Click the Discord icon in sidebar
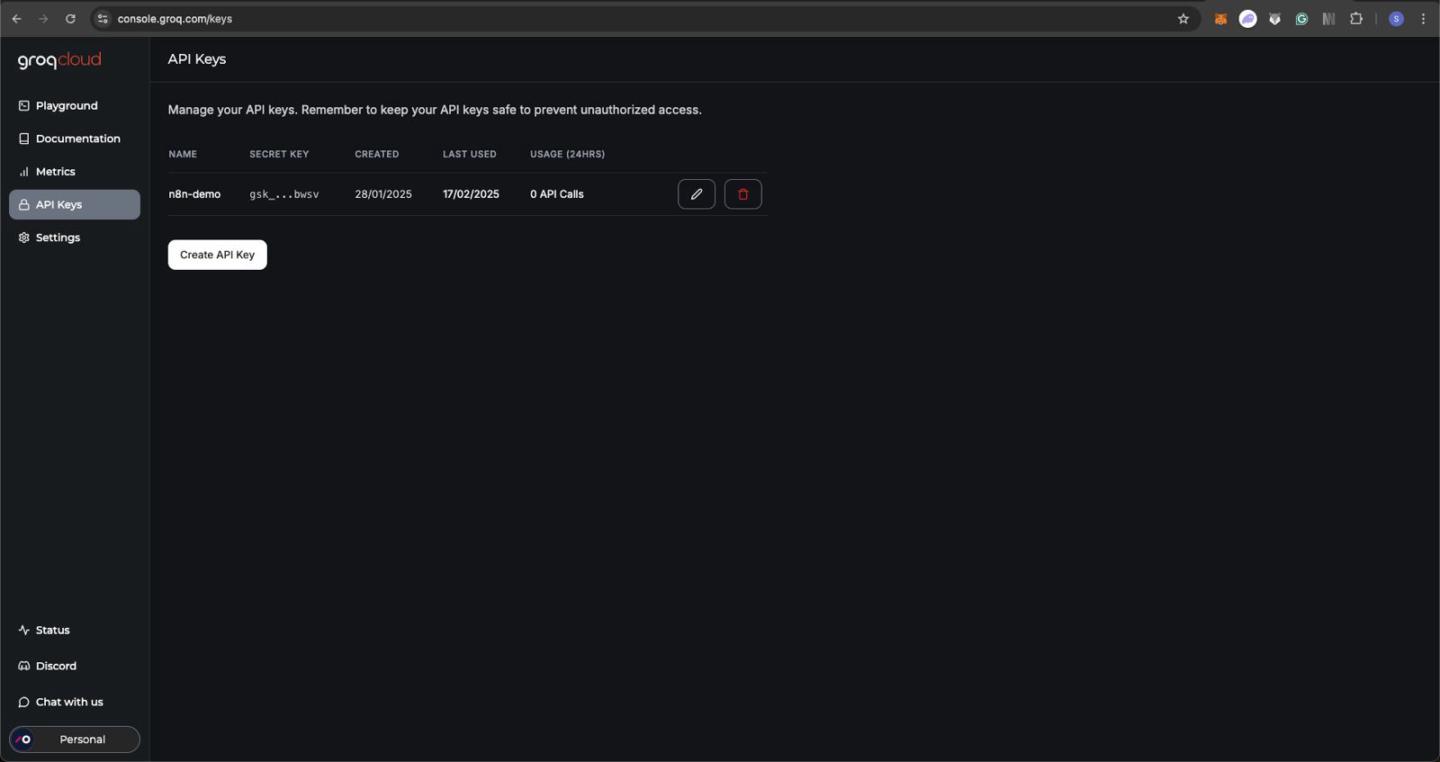Image resolution: width=1440 pixels, height=762 pixels. [x=23, y=665]
